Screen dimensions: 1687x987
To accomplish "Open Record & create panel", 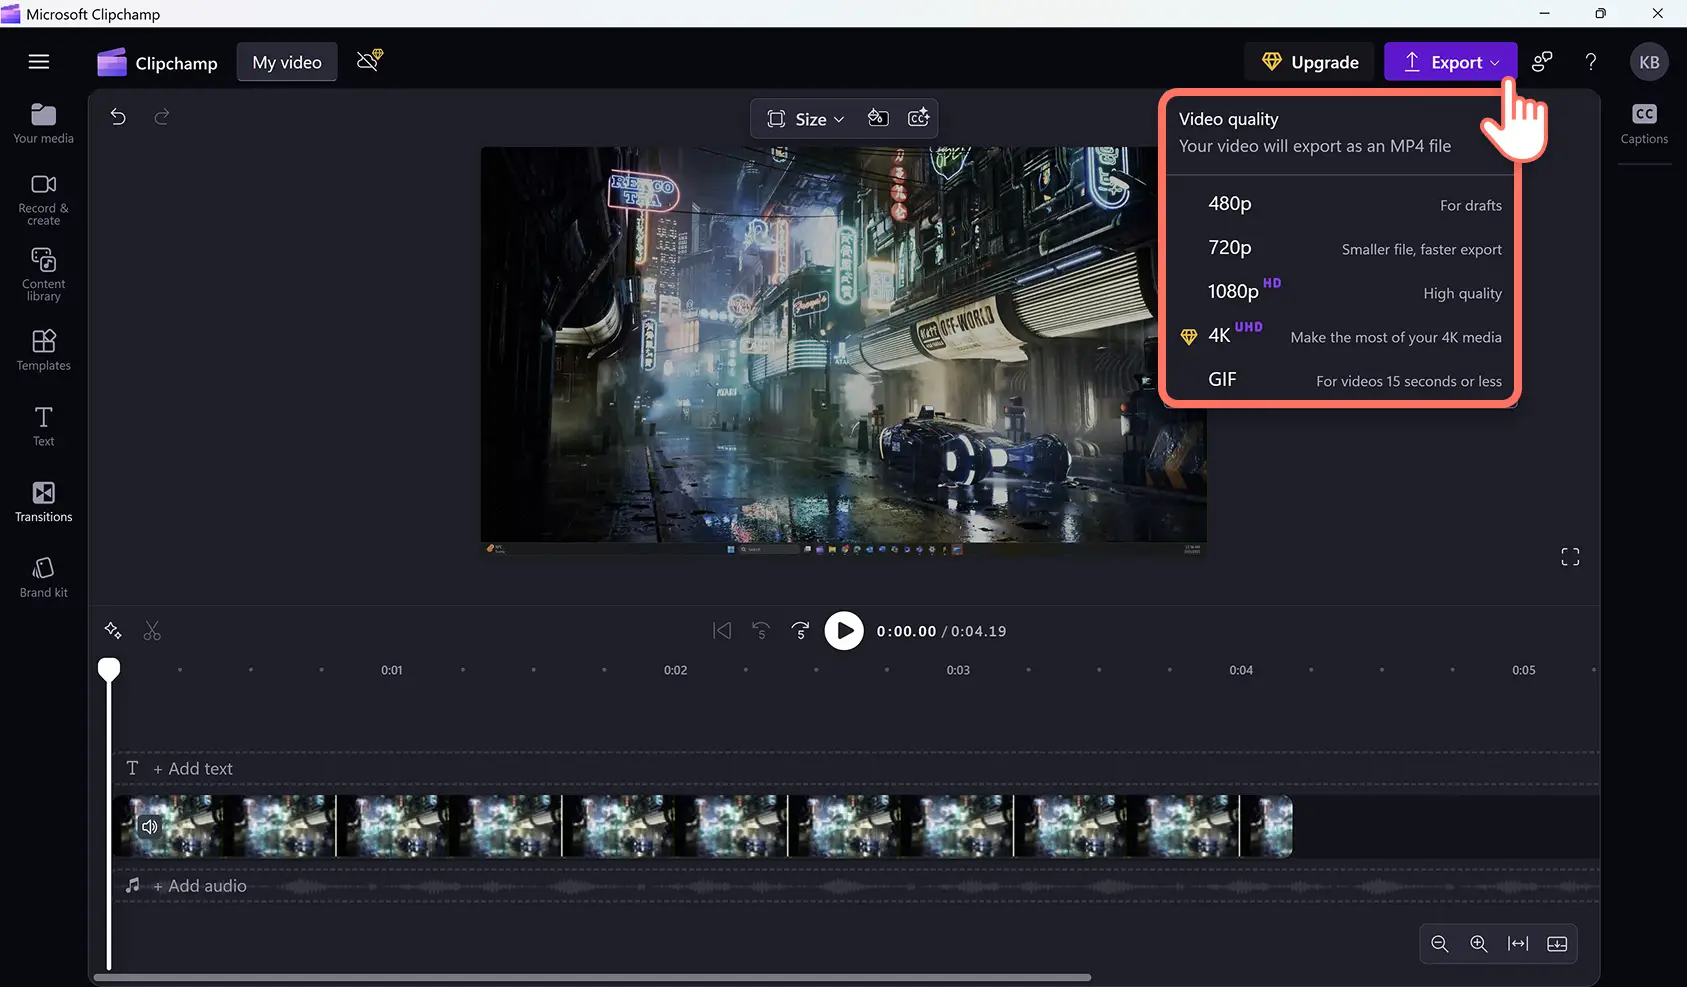I will (x=43, y=199).
